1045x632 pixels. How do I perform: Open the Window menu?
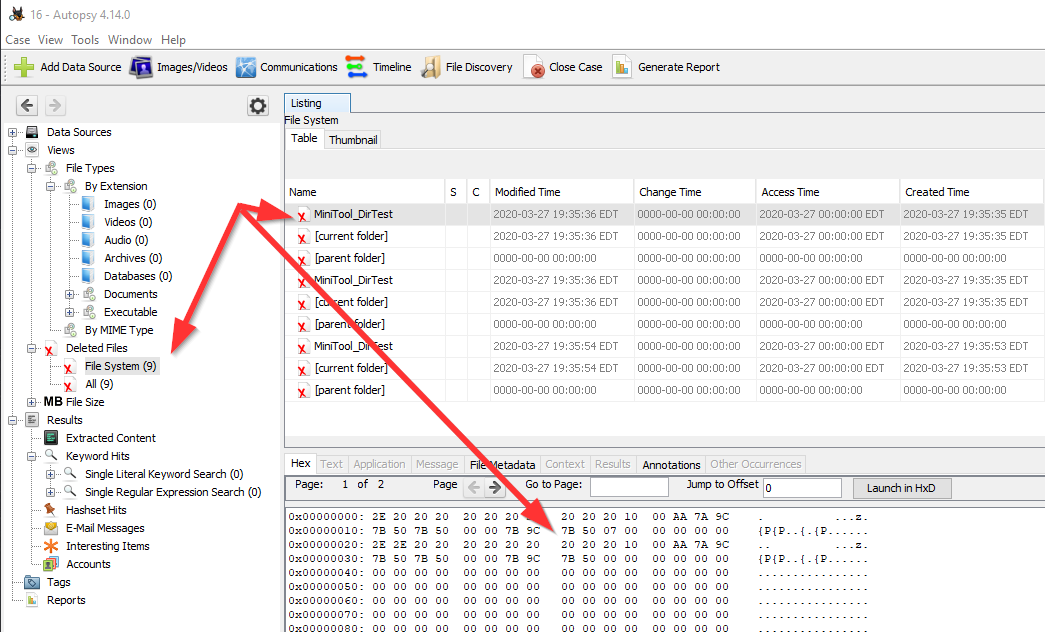click(x=130, y=40)
